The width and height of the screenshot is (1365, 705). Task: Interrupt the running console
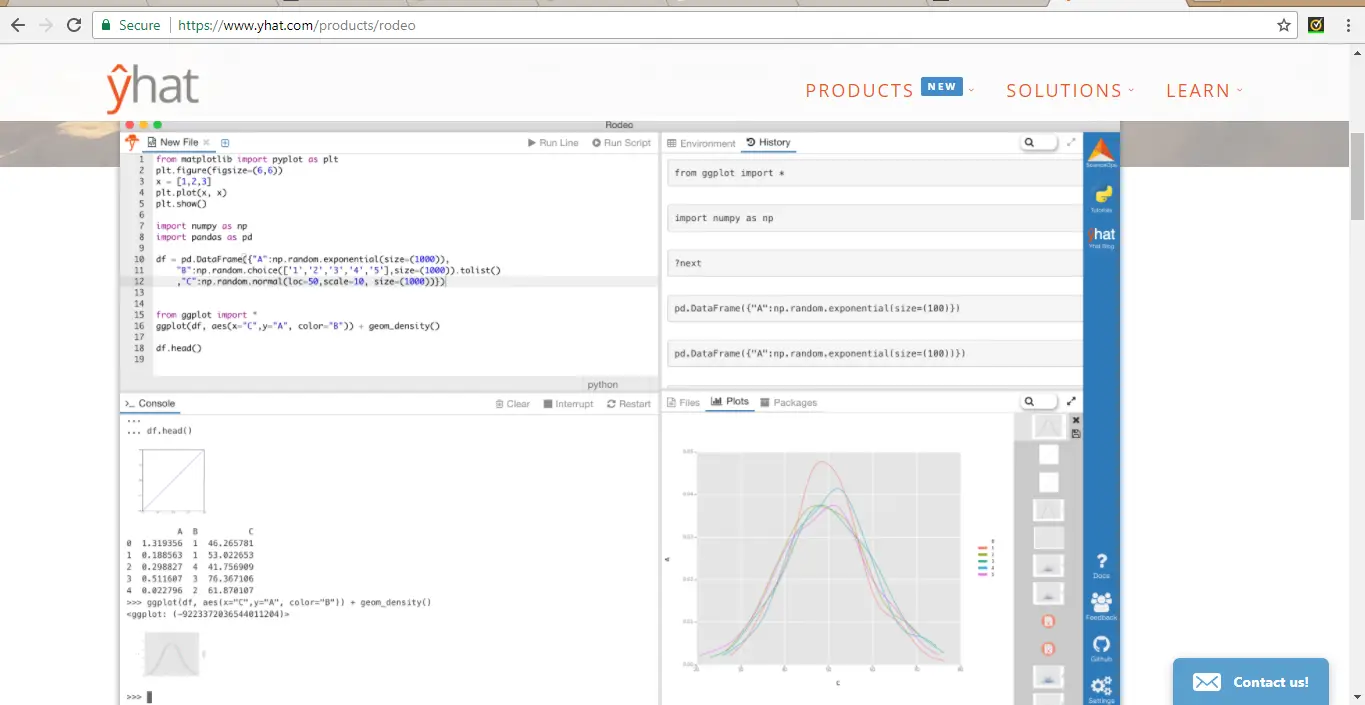(568, 404)
